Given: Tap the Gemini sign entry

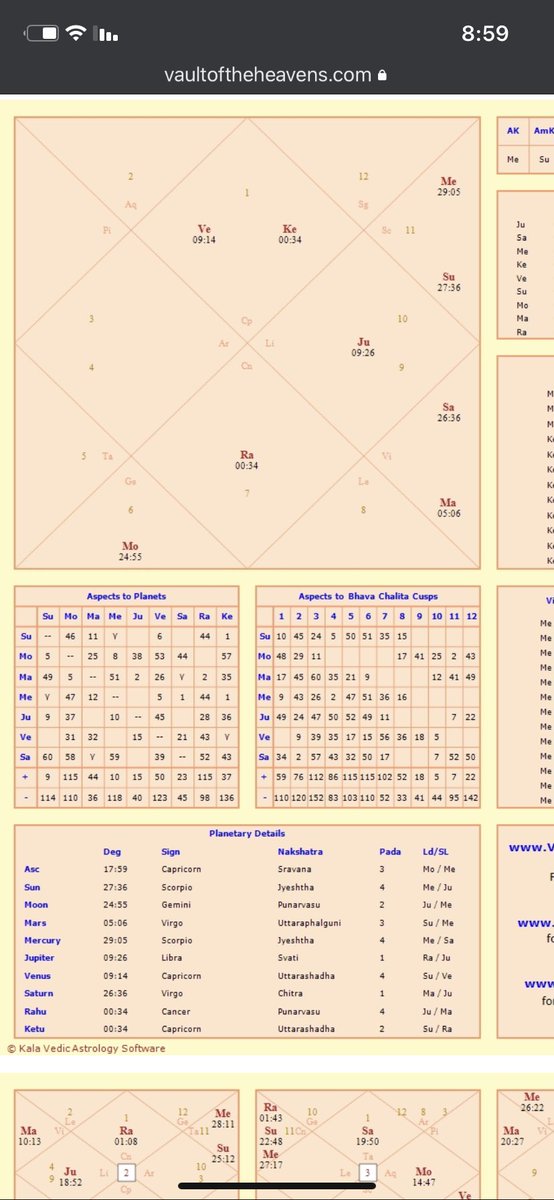Looking at the screenshot, I should click(175, 905).
